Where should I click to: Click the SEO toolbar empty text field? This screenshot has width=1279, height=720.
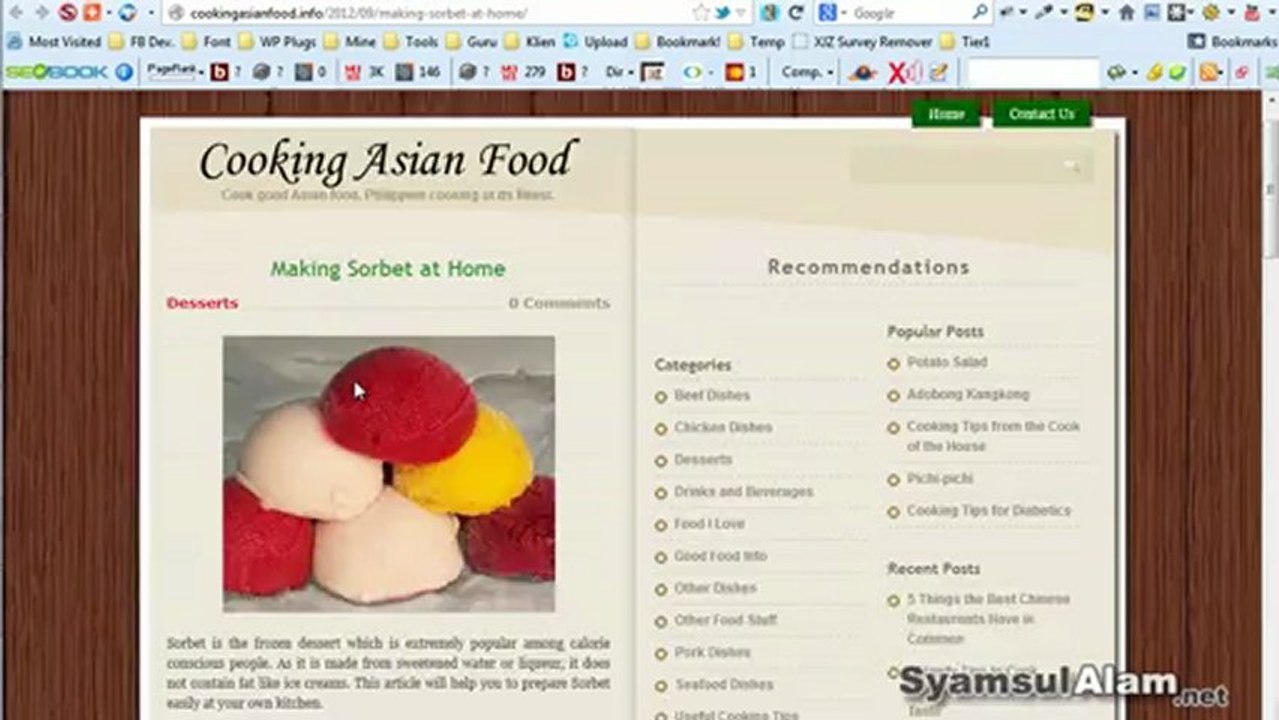[1033, 72]
